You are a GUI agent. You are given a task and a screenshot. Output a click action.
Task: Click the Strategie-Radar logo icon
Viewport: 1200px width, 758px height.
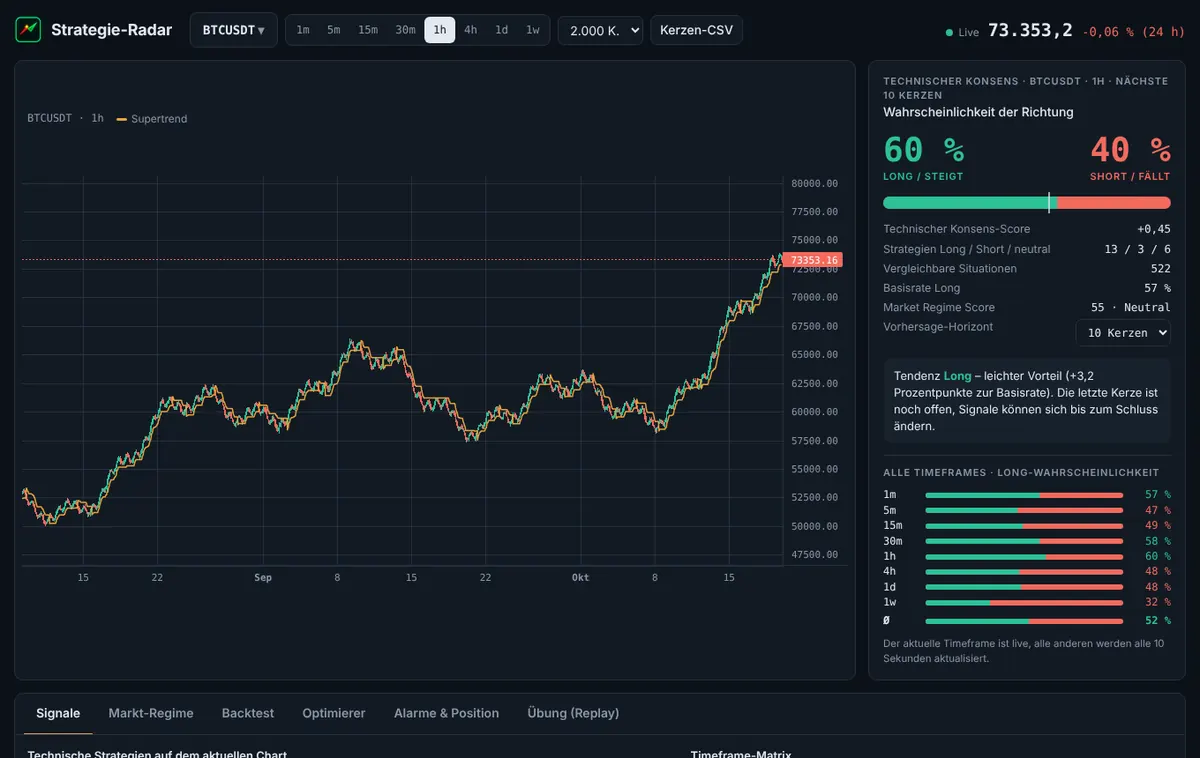pyautogui.click(x=28, y=30)
